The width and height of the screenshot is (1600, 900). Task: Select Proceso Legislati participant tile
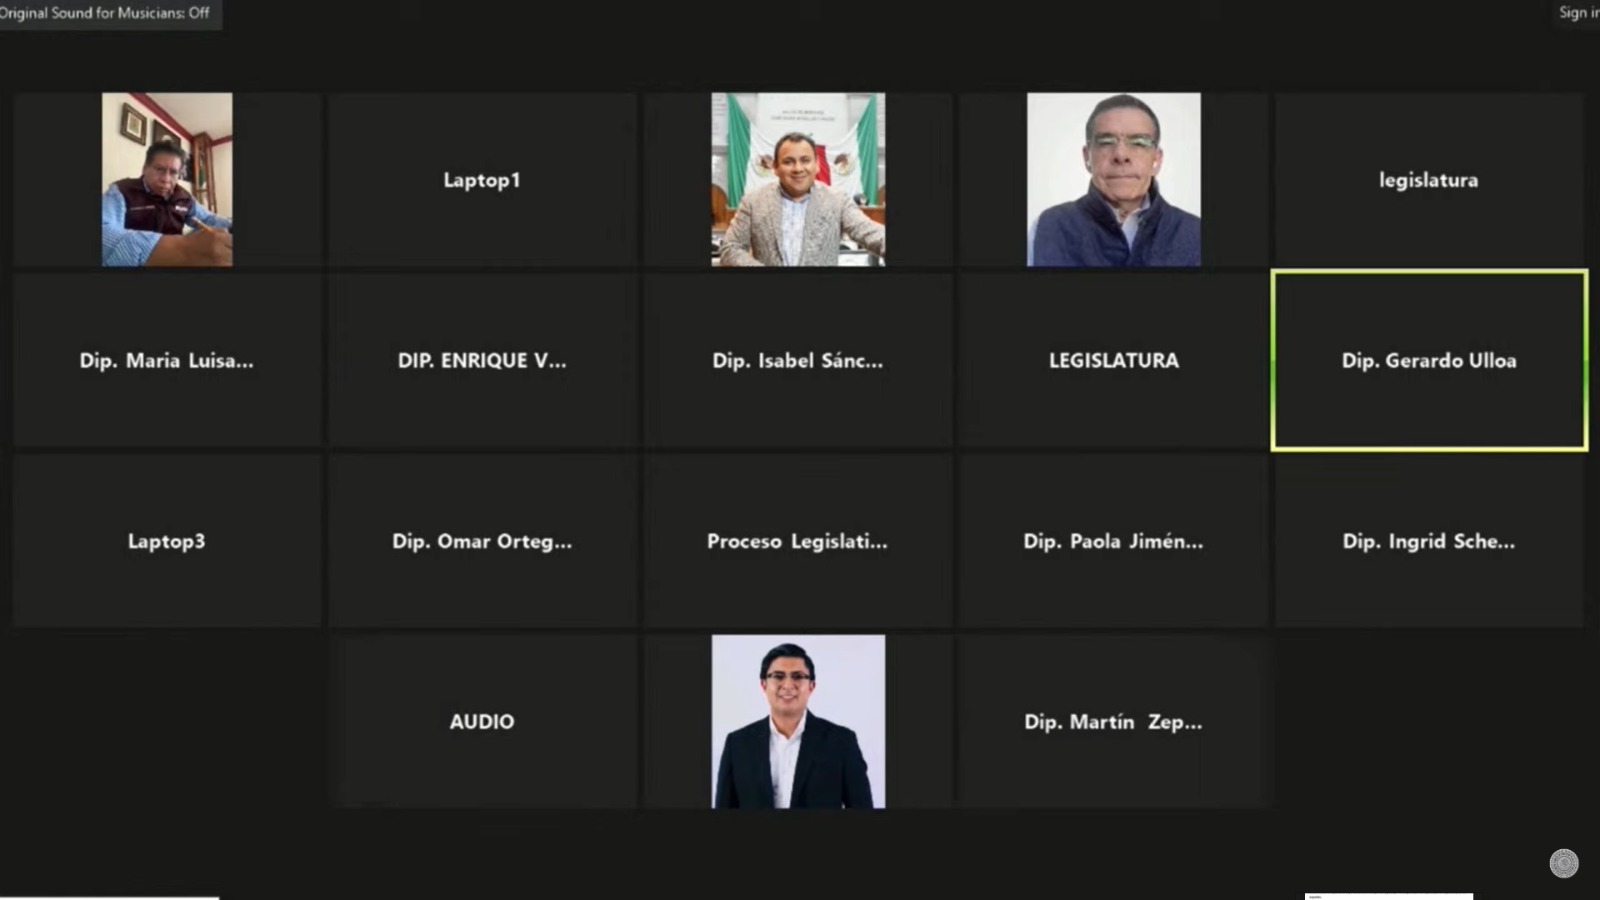798,541
